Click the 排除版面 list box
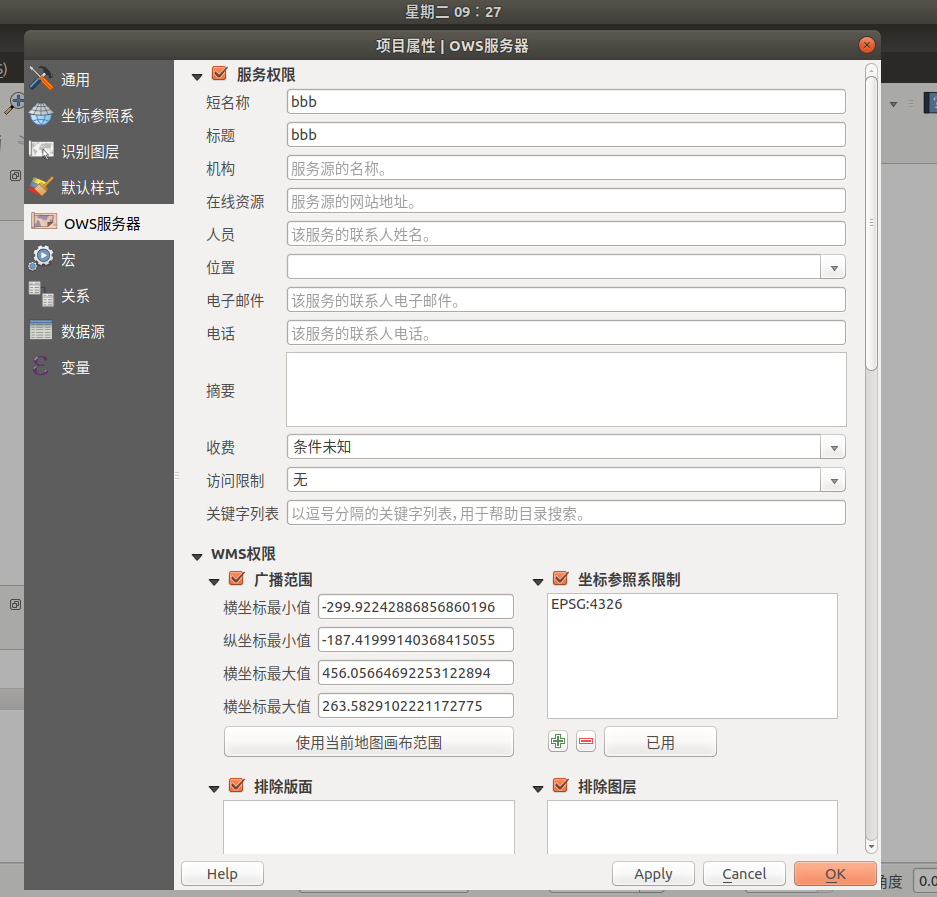 pyautogui.click(x=369, y=827)
